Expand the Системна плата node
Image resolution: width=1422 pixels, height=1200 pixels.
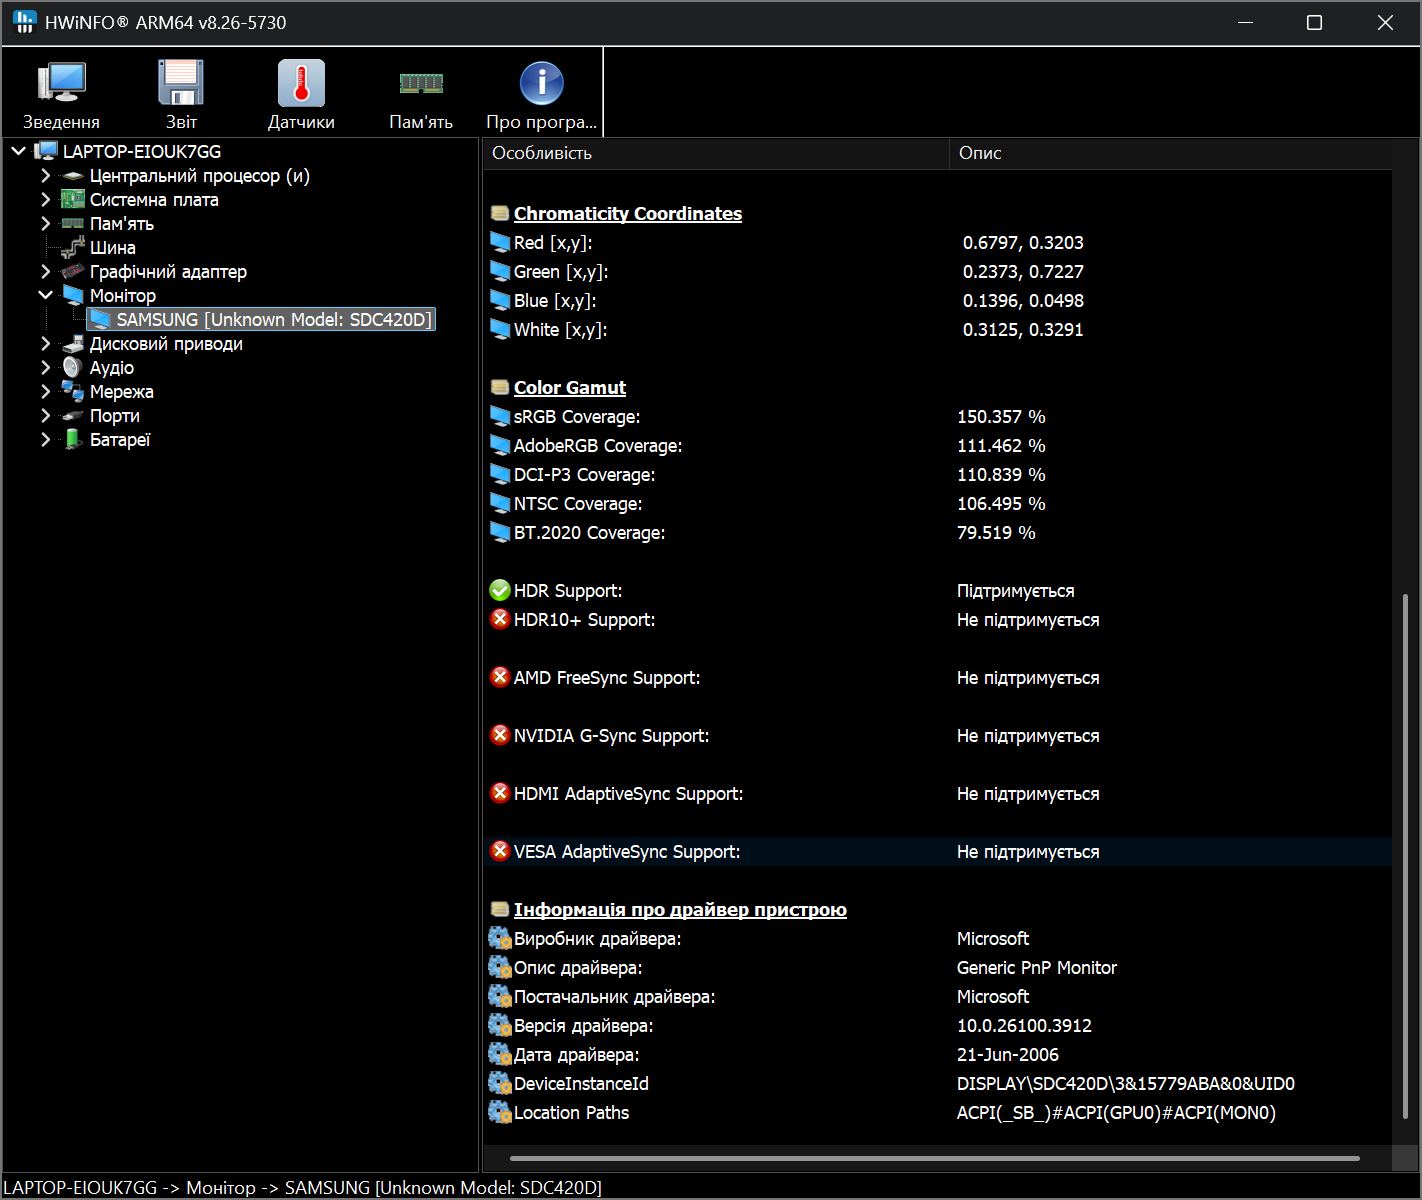45,199
